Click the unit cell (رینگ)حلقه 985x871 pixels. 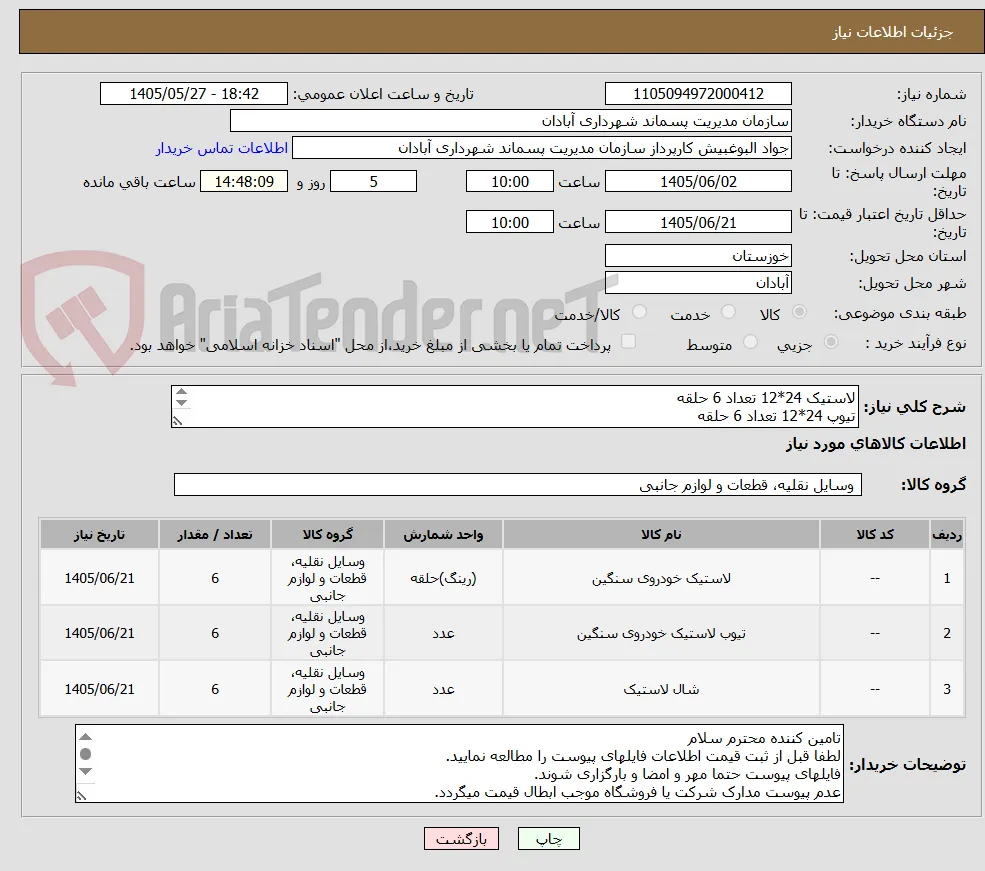coord(443,578)
